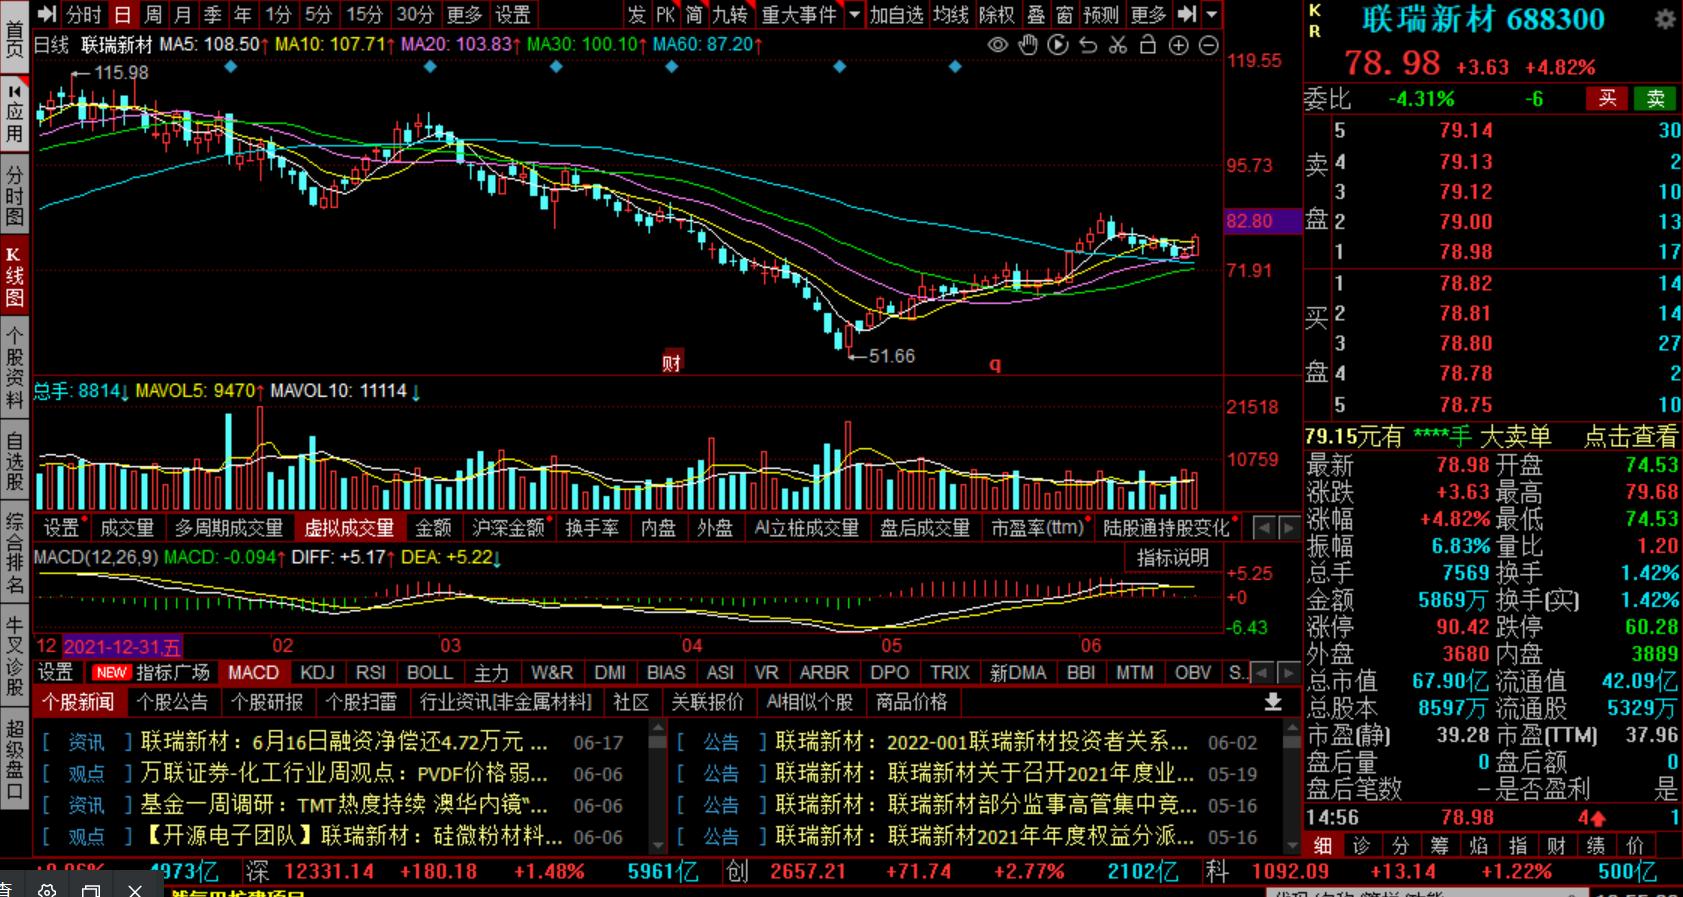The height and width of the screenshot is (897, 1683).
Task: Toggle the padlock icon in the chart toolbar
Action: tap(1148, 45)
